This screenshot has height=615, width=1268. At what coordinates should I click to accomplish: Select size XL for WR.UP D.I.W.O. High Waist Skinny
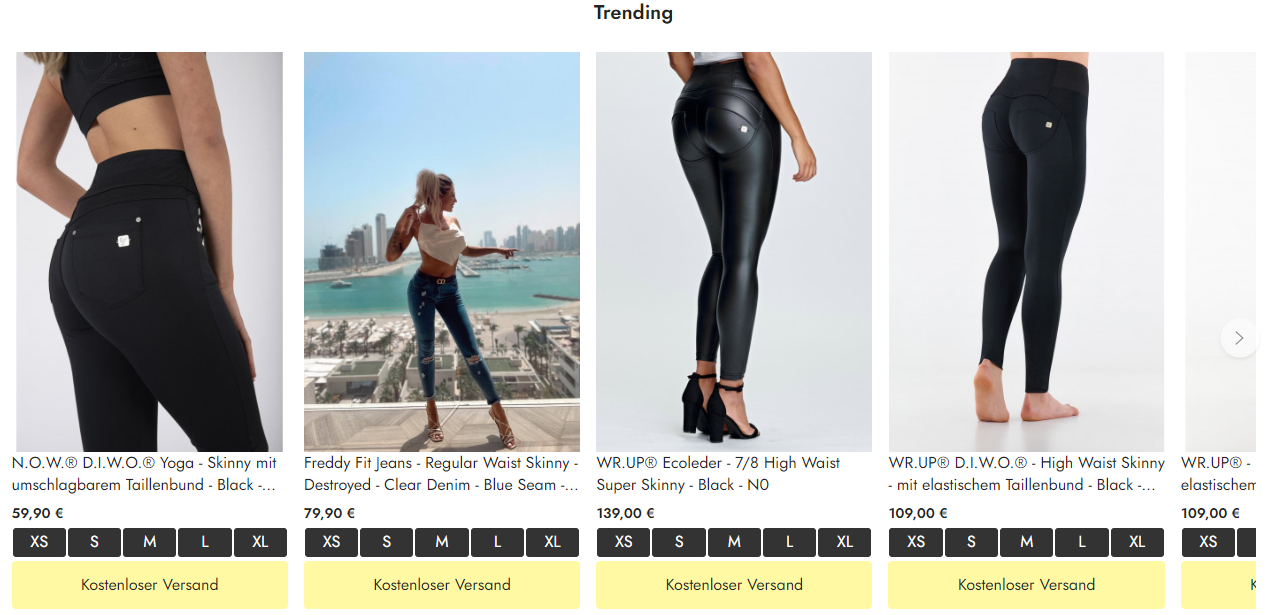(x=1137, y=542)
